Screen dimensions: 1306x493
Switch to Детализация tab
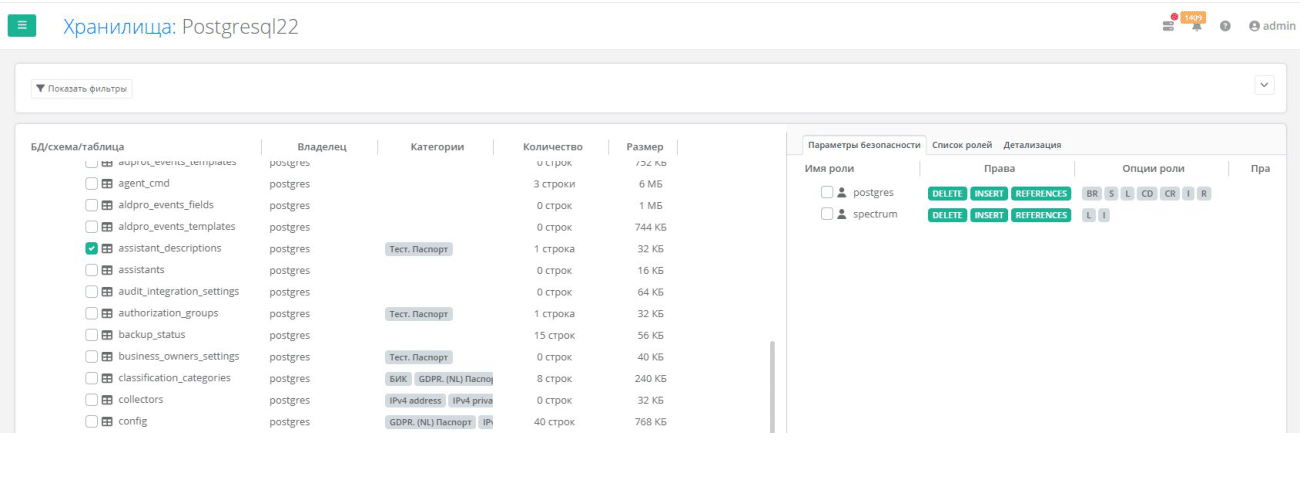[x=1032, y=145]
